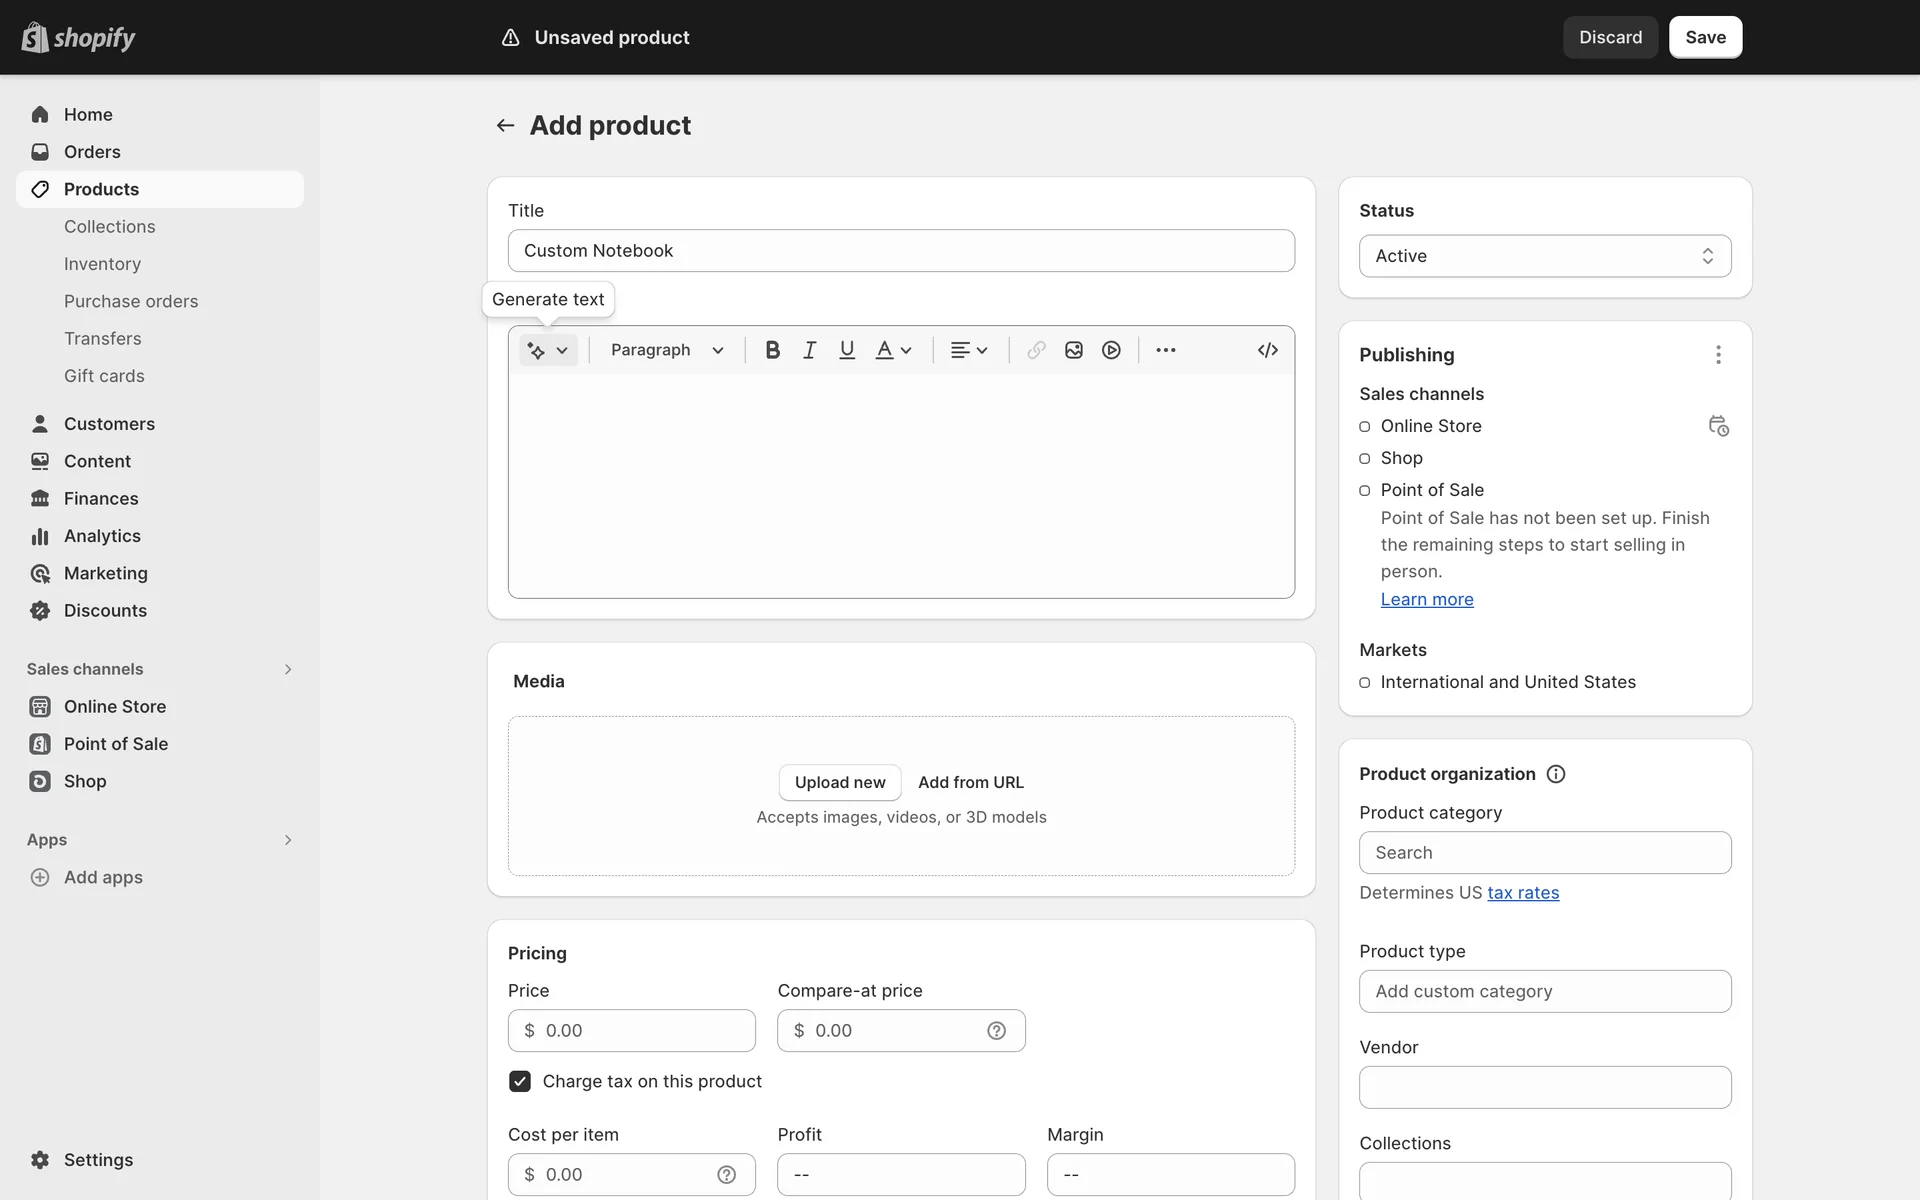Apply underline formatting in editor toolbar

(847, 350)
